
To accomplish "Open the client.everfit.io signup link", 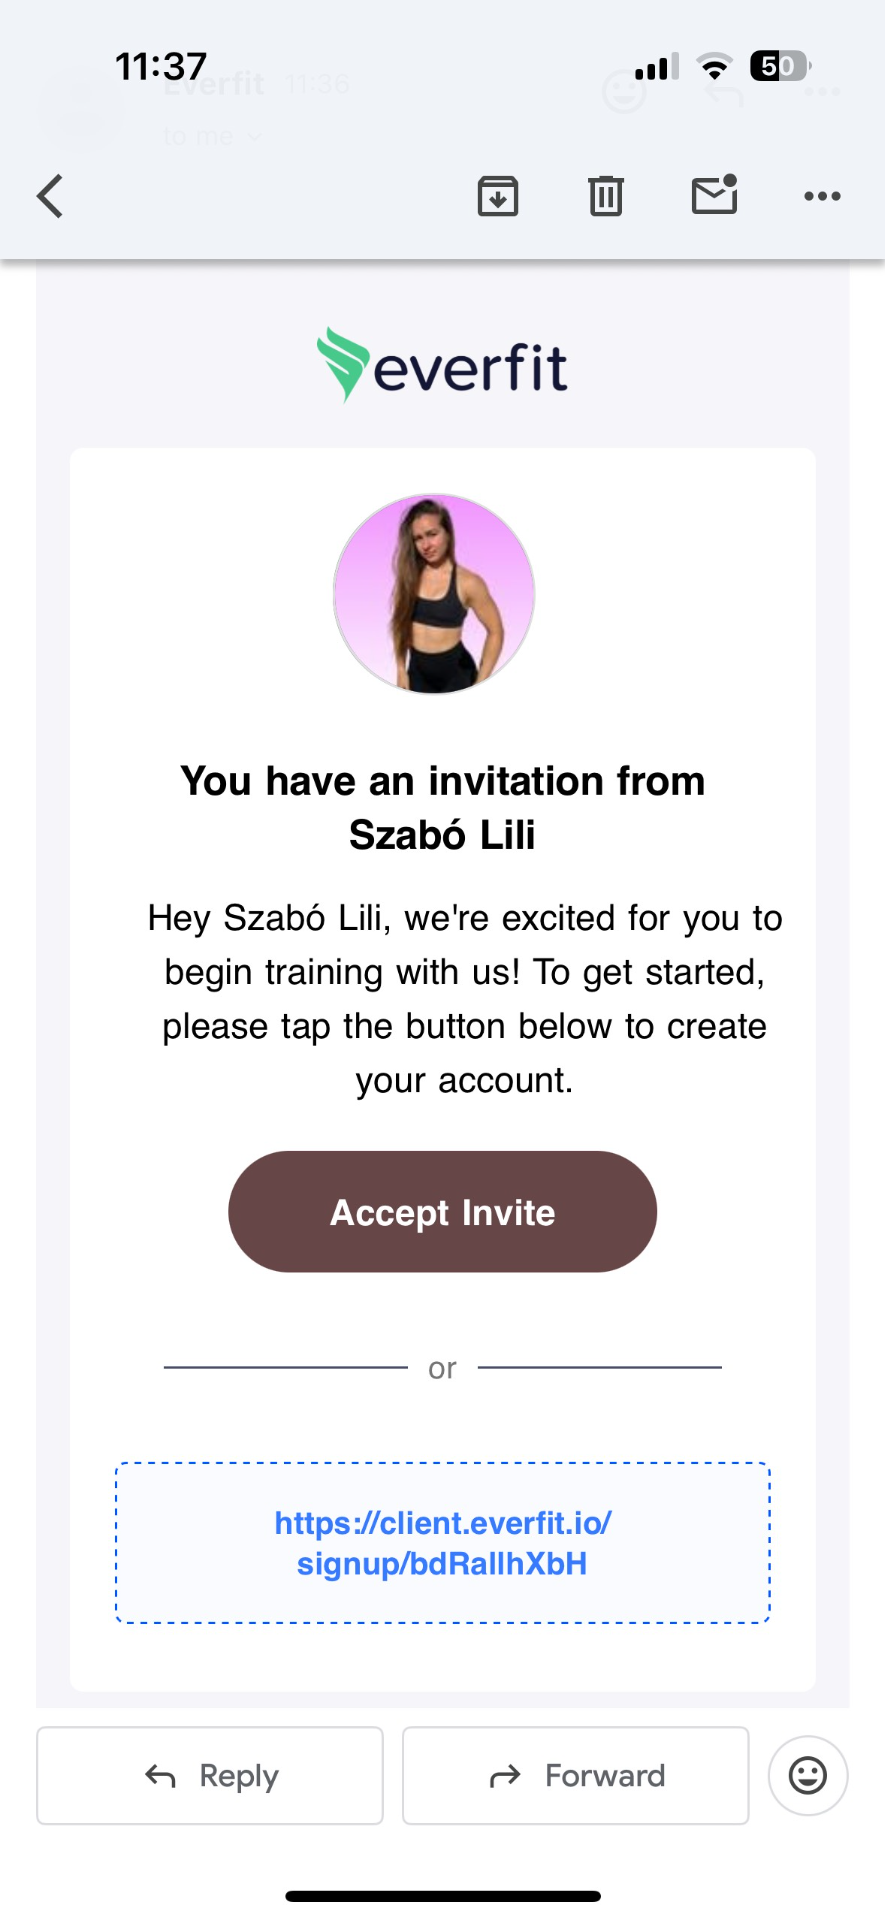I will pyautogui.click(x=442, y=1543).
